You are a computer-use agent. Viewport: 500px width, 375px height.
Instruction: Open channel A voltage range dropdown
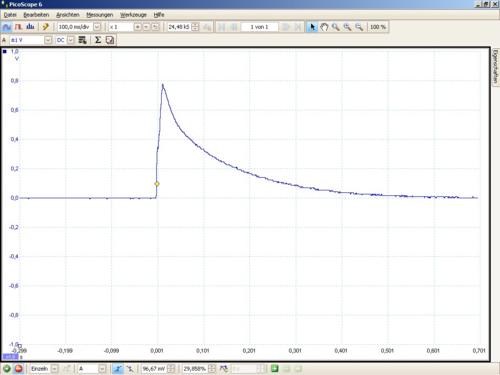click(x=48, y=40)
